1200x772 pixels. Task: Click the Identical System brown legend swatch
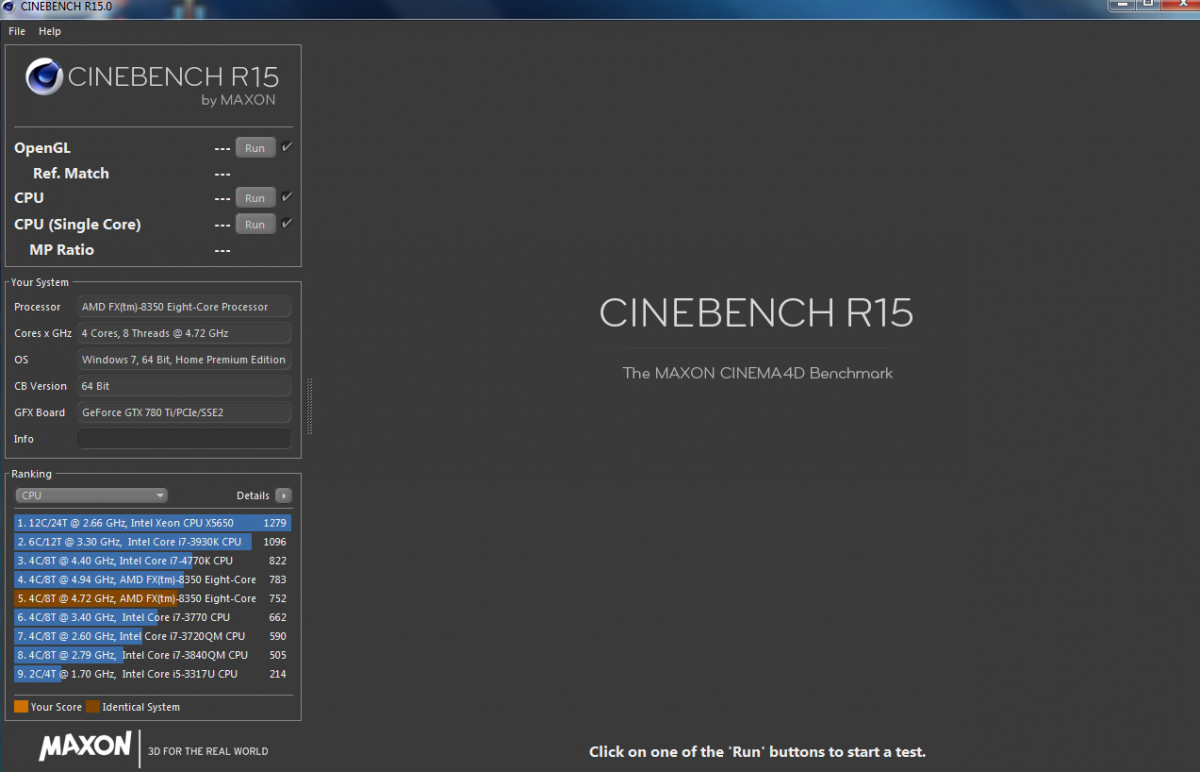click(92, 707)
